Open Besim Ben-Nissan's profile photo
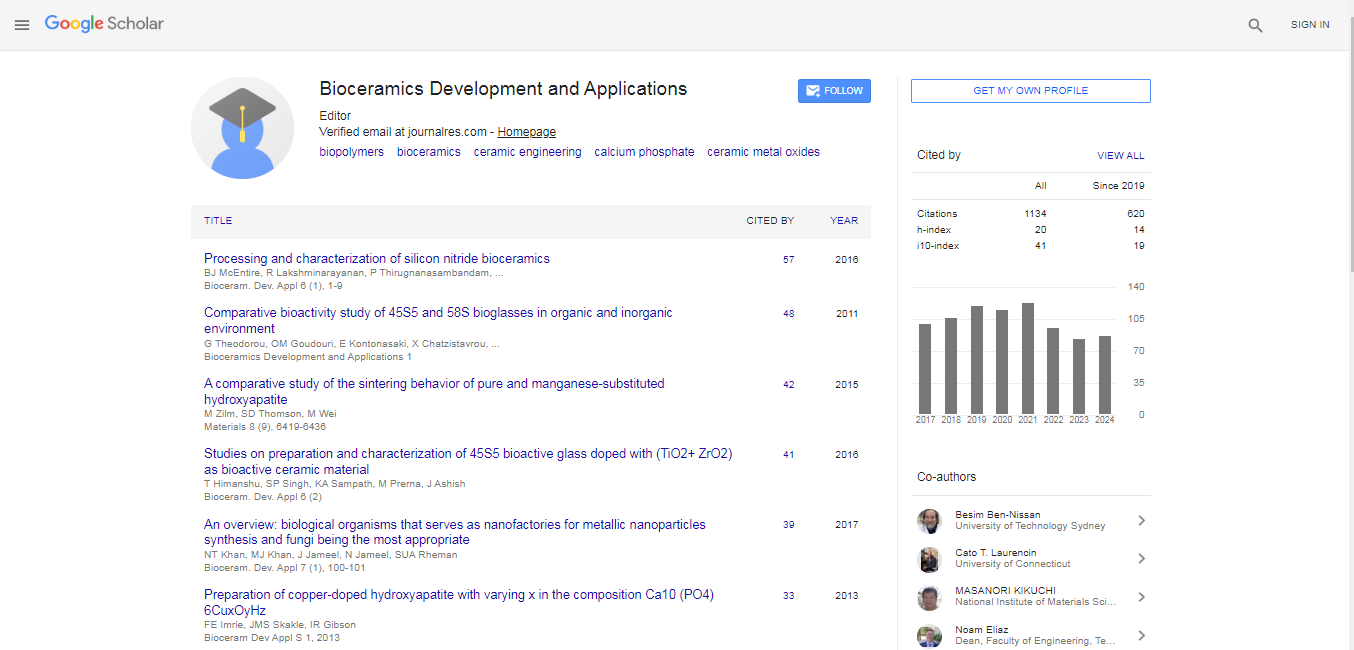 tap(929, 521)
